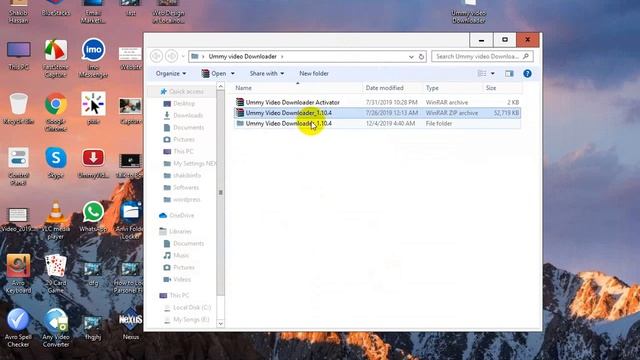Image resolution: width=640 pixels, height=360 pixels.
Task: Open VLC media player desktop icon
Action: pos(56,220)
